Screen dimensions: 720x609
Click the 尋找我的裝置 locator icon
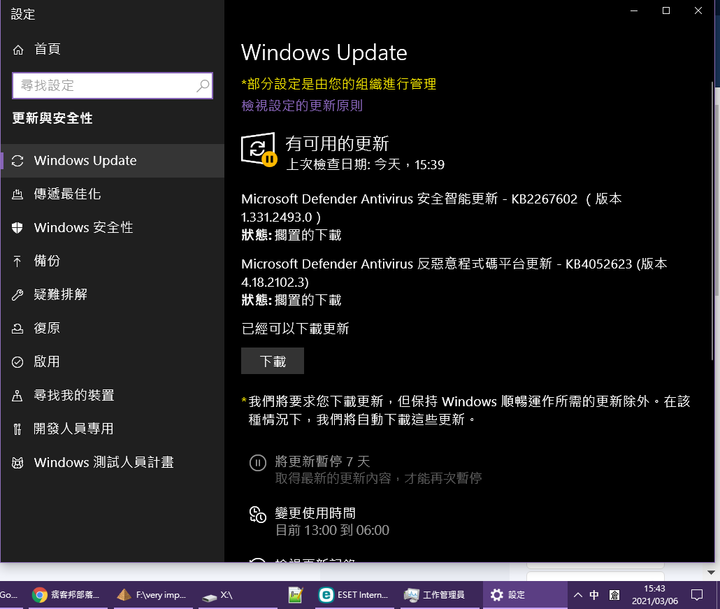click(x=17, y=395)
